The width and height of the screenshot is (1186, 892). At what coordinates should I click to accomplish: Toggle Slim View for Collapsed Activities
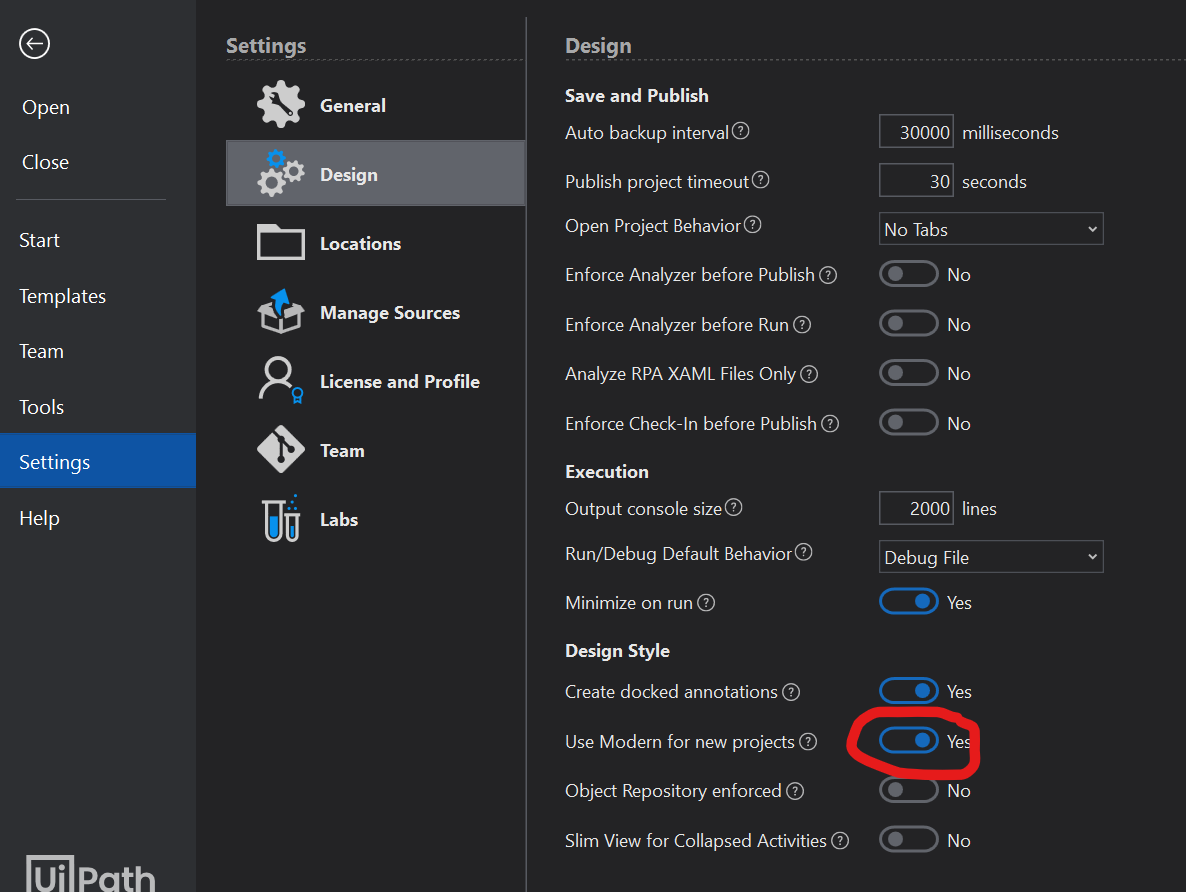[908, 840]
